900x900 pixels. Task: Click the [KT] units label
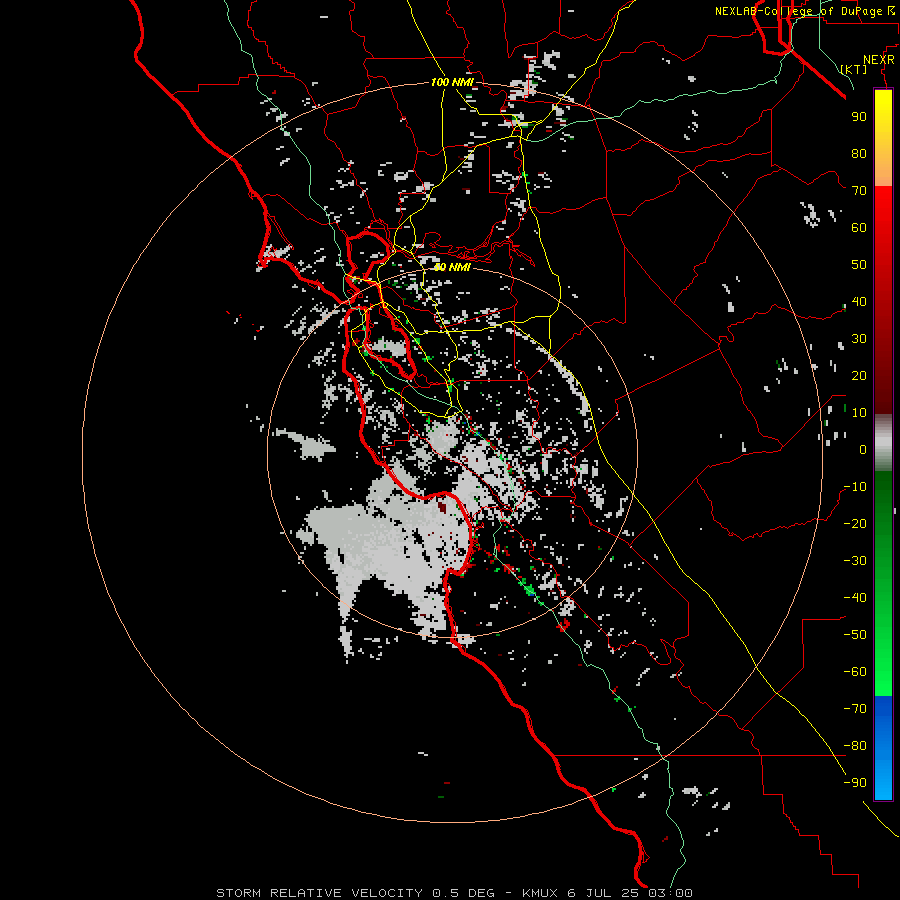(x=854, y=69)
